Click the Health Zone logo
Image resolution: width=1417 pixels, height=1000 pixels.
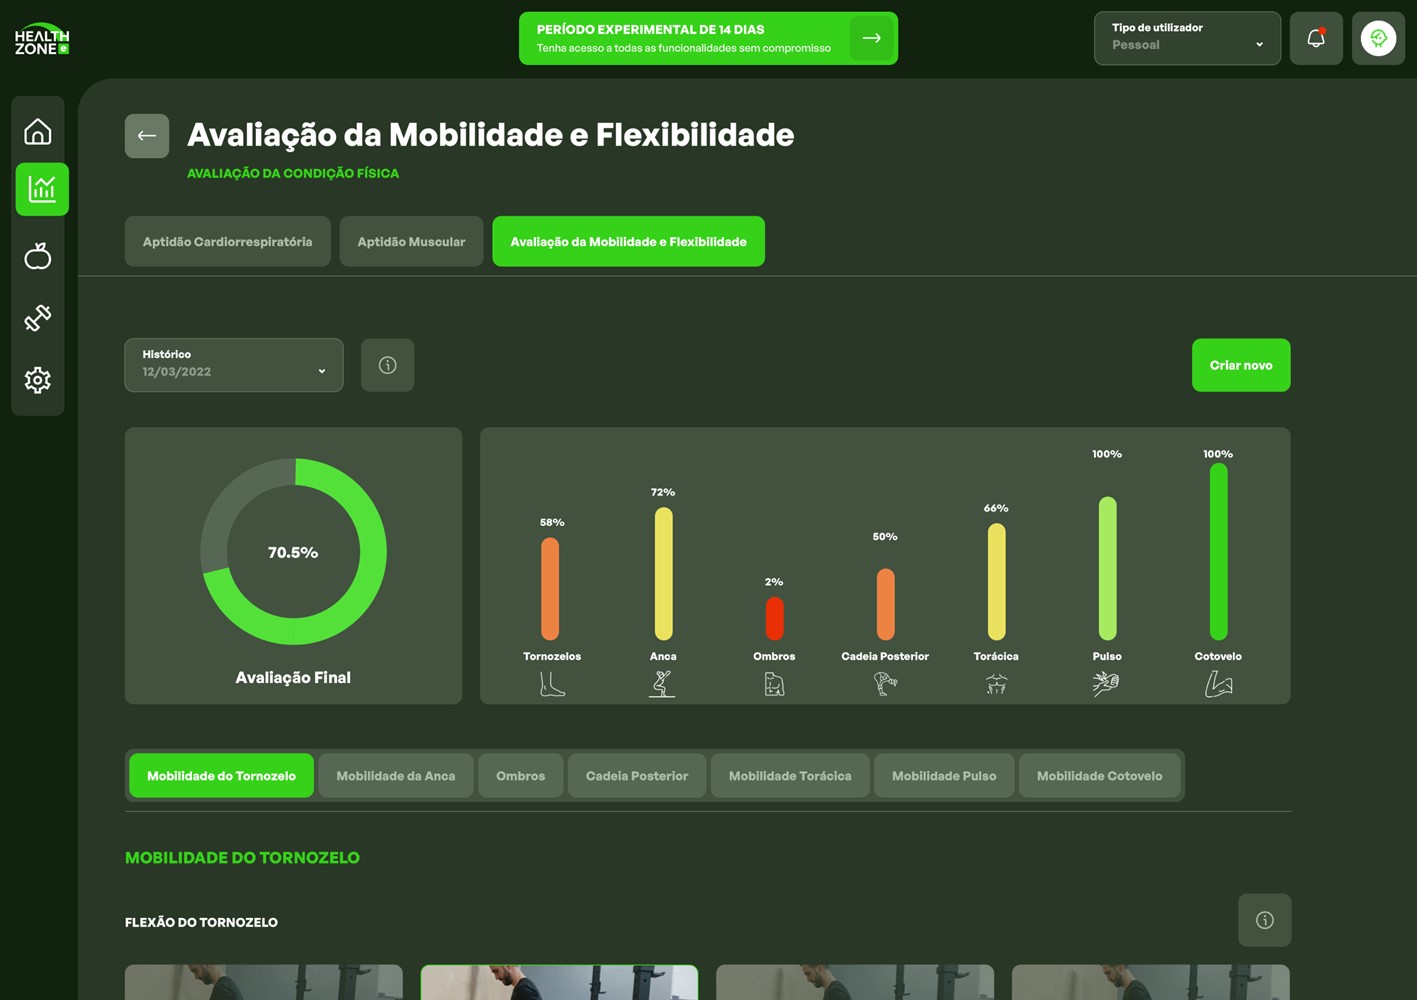pyautogui.click(x=42, y=39)
